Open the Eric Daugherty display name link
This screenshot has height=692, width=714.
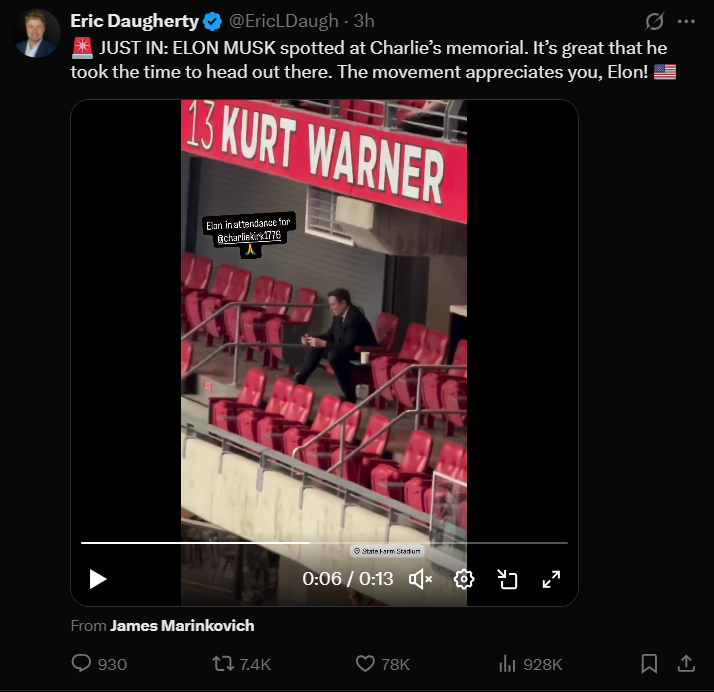click(x=134, y=21)
